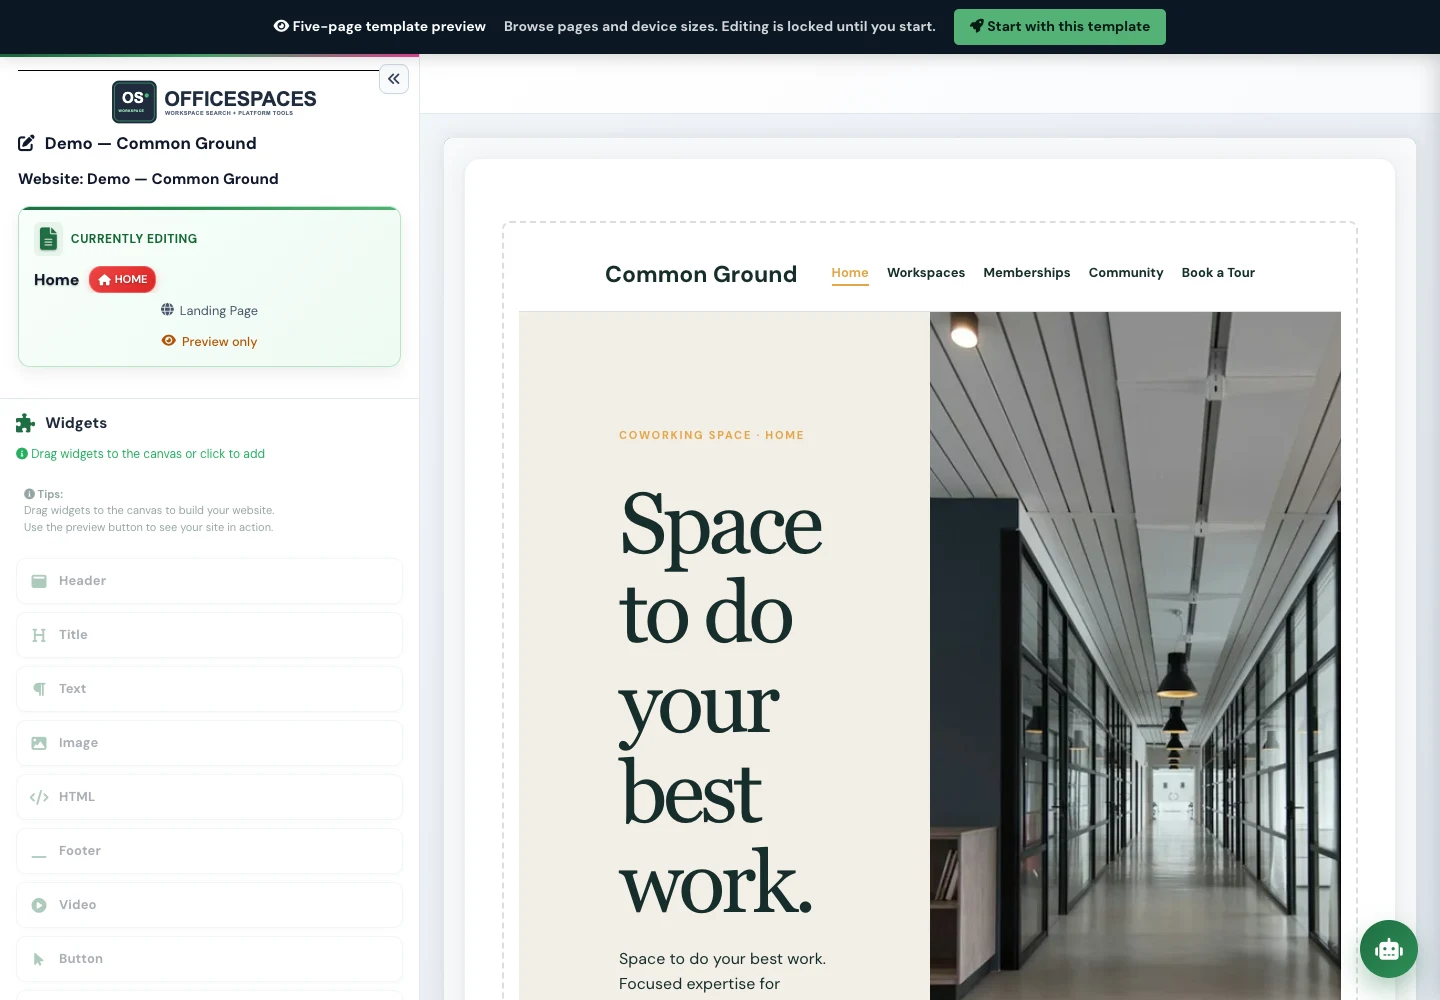Click the Tips info icon

click(x=29, y=494)
